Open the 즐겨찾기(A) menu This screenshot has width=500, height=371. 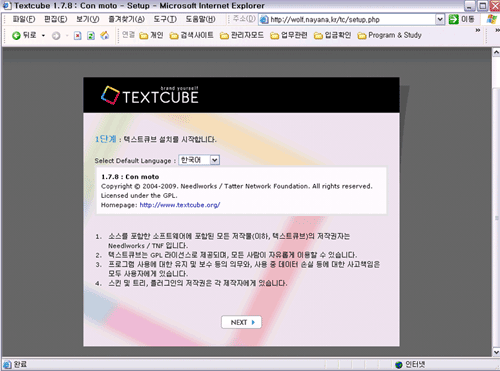coord(127,19)
